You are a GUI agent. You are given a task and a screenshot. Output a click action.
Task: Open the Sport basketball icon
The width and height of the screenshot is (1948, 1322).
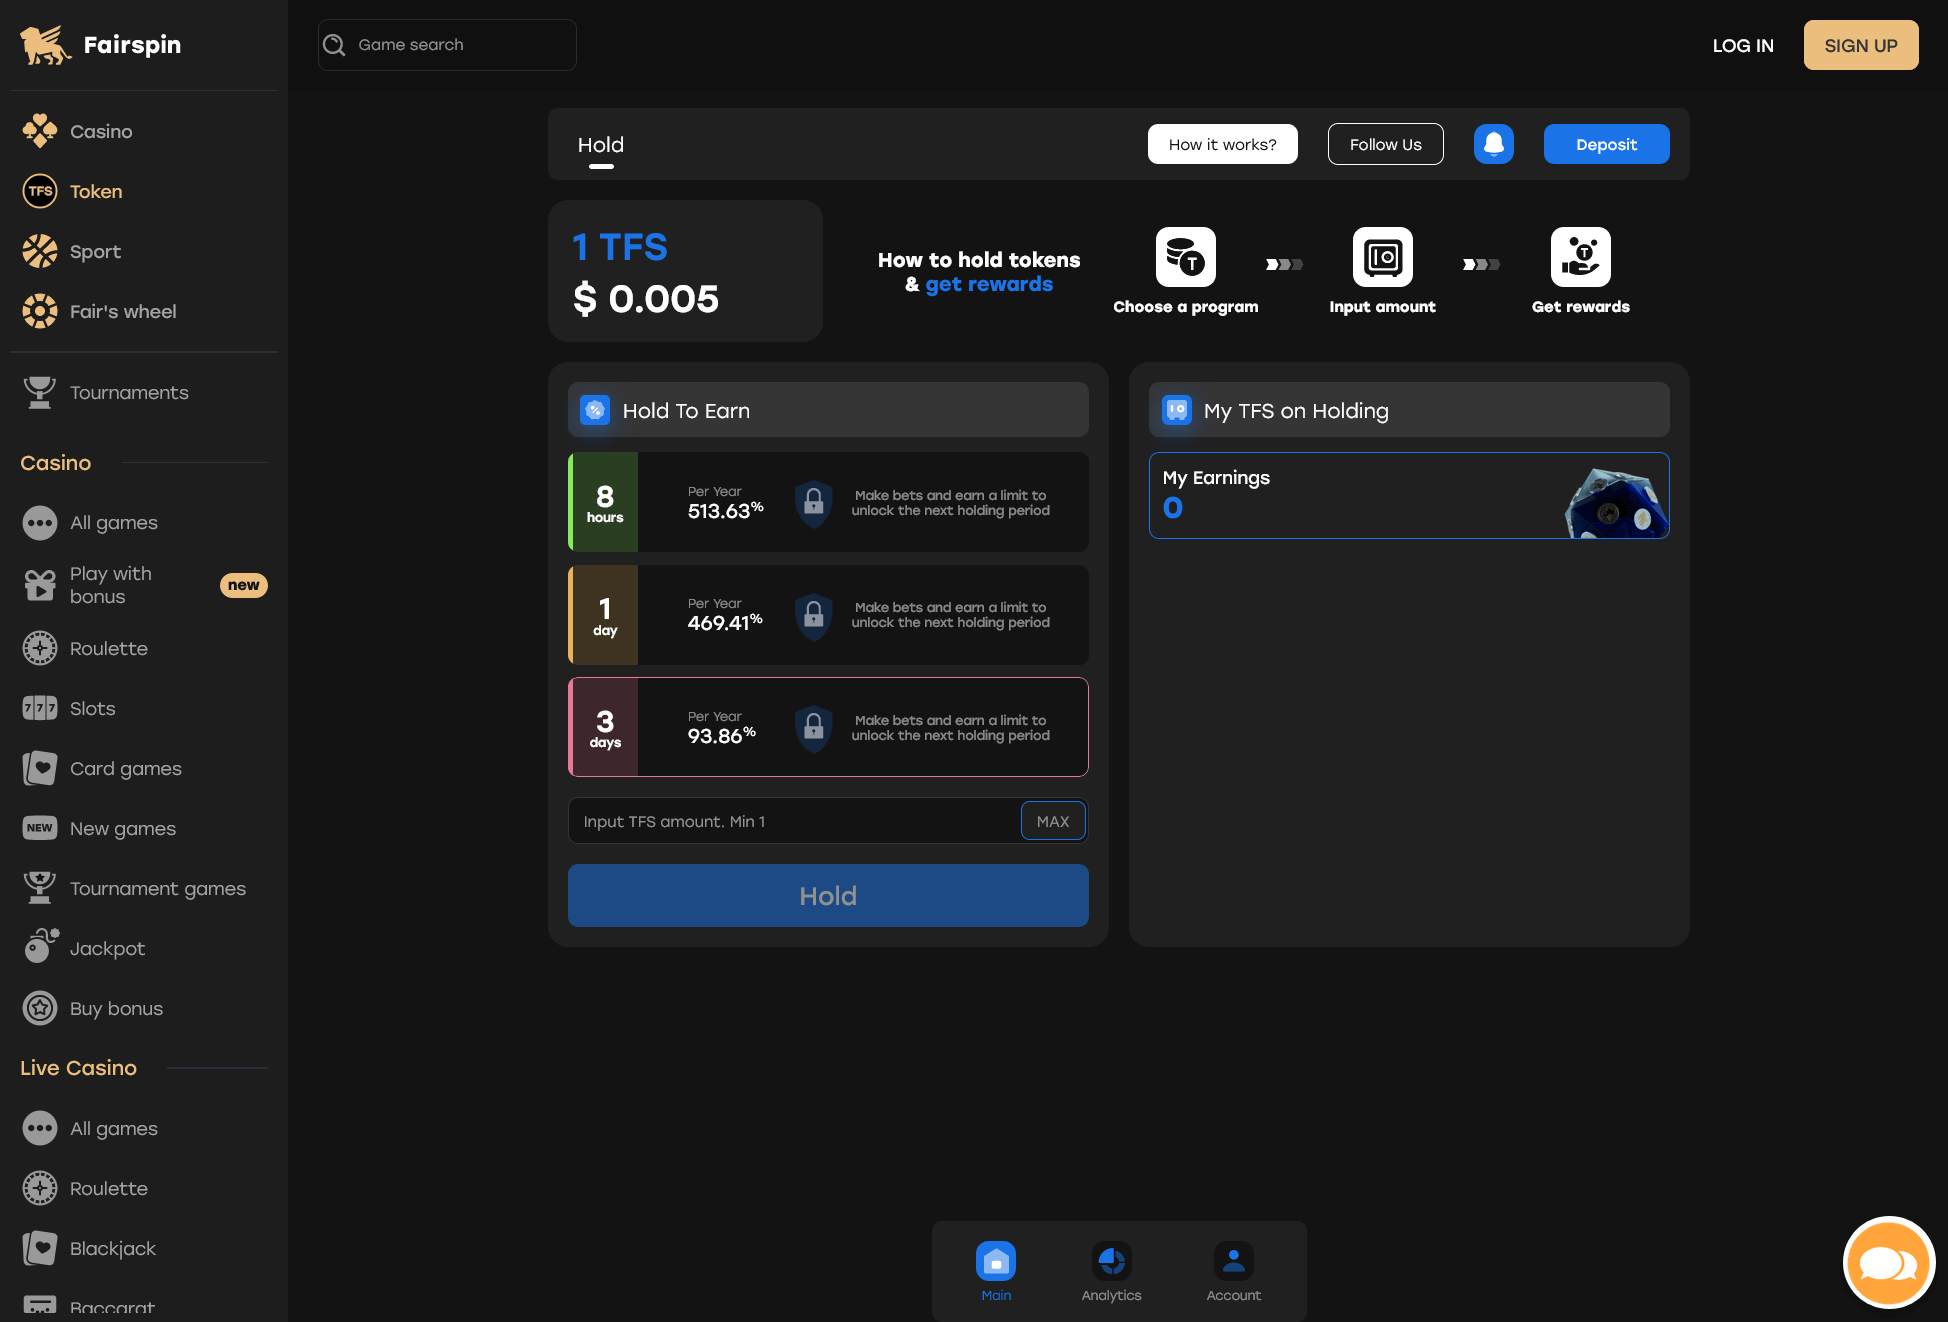tap(40, 251)
